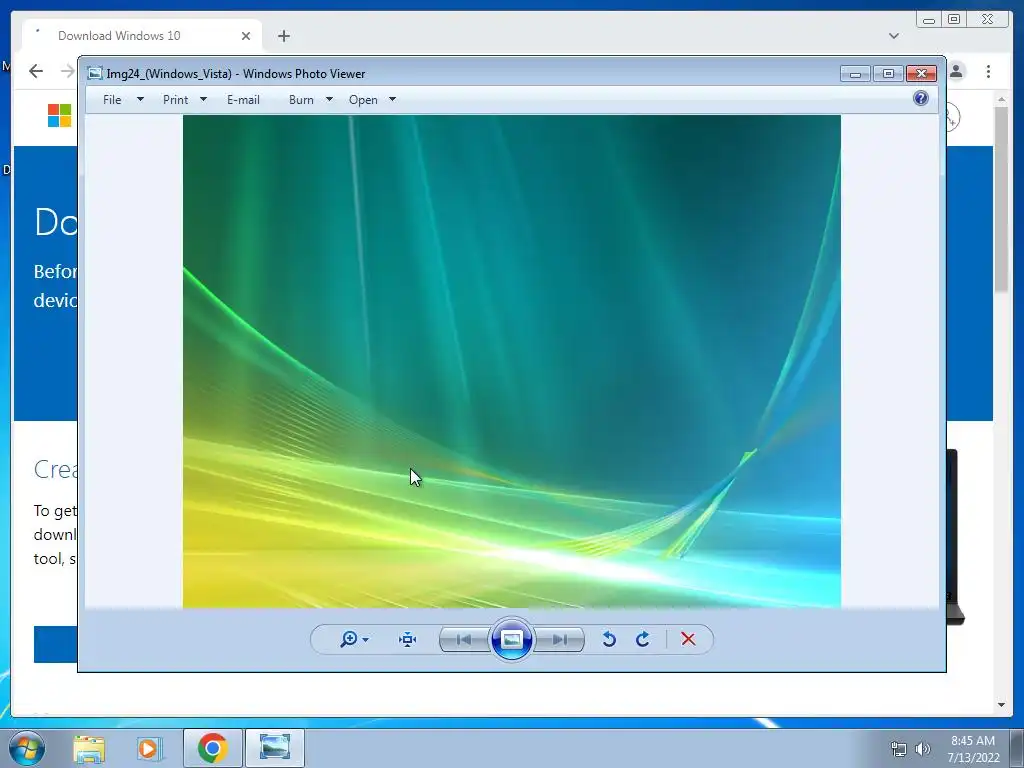Open network status tray icon
This screenshot has height=768, width=1024.
point(899,749)
